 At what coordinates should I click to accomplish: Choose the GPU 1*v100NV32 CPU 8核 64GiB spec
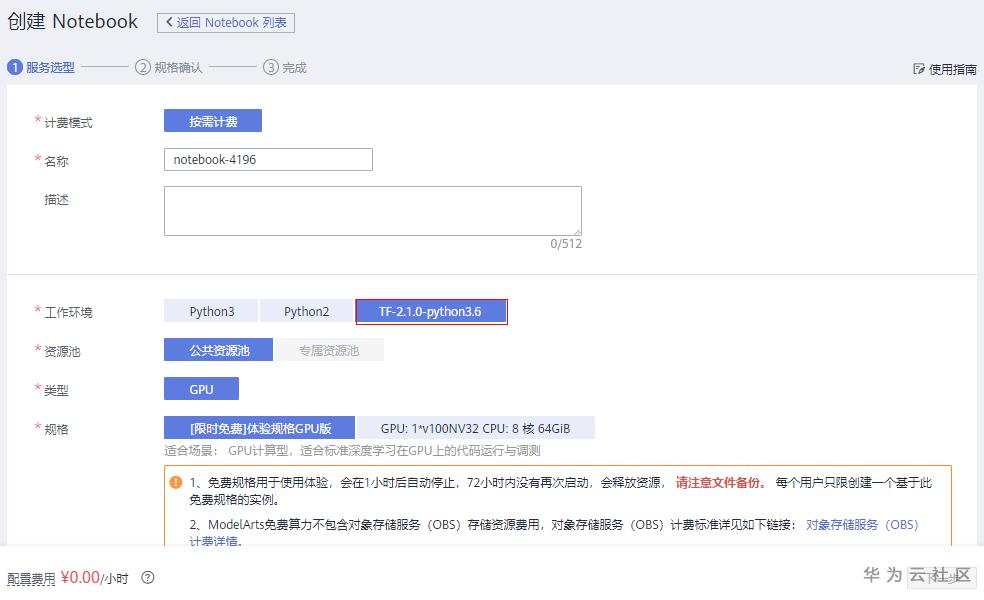(476, 428)
